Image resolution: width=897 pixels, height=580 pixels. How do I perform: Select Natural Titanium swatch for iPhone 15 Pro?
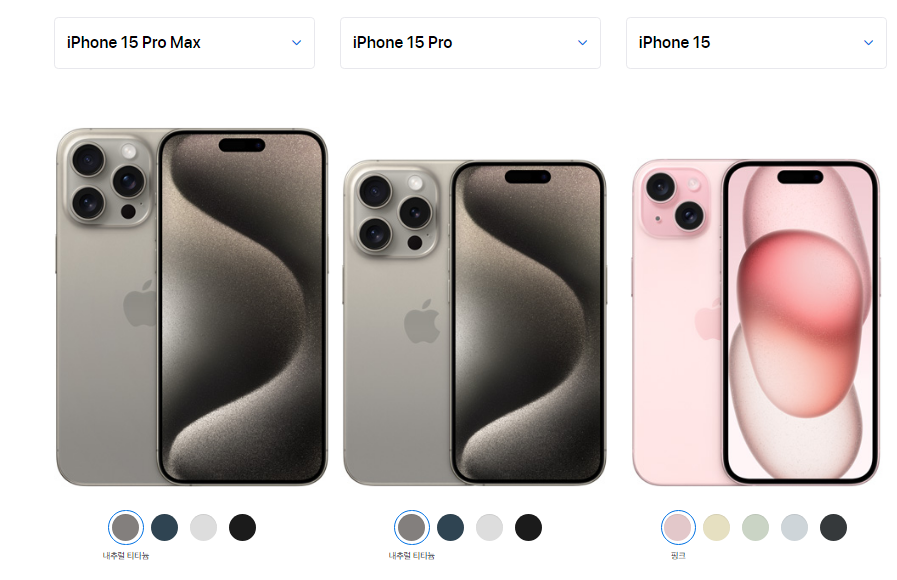412,527
